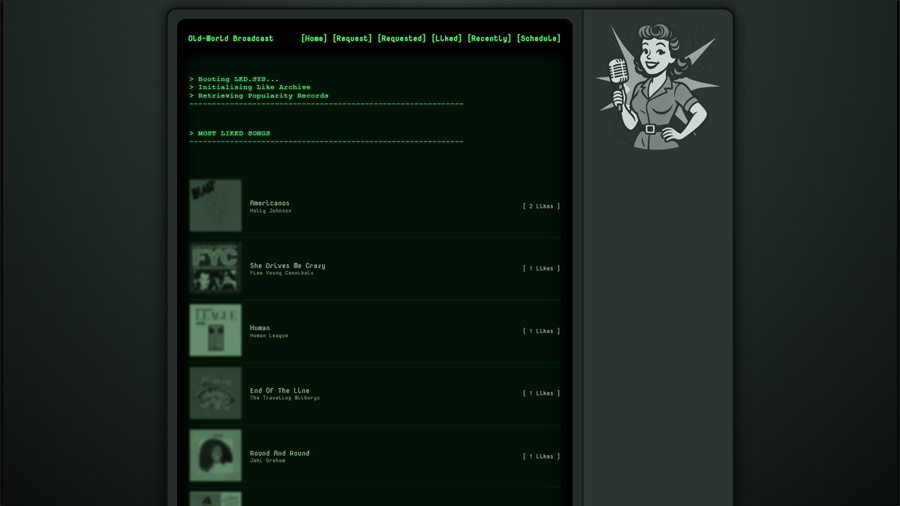Click the pin-up singer with microphone illustration
The image size is (900, 506).
pyautogui.click(x=658, y=86)
